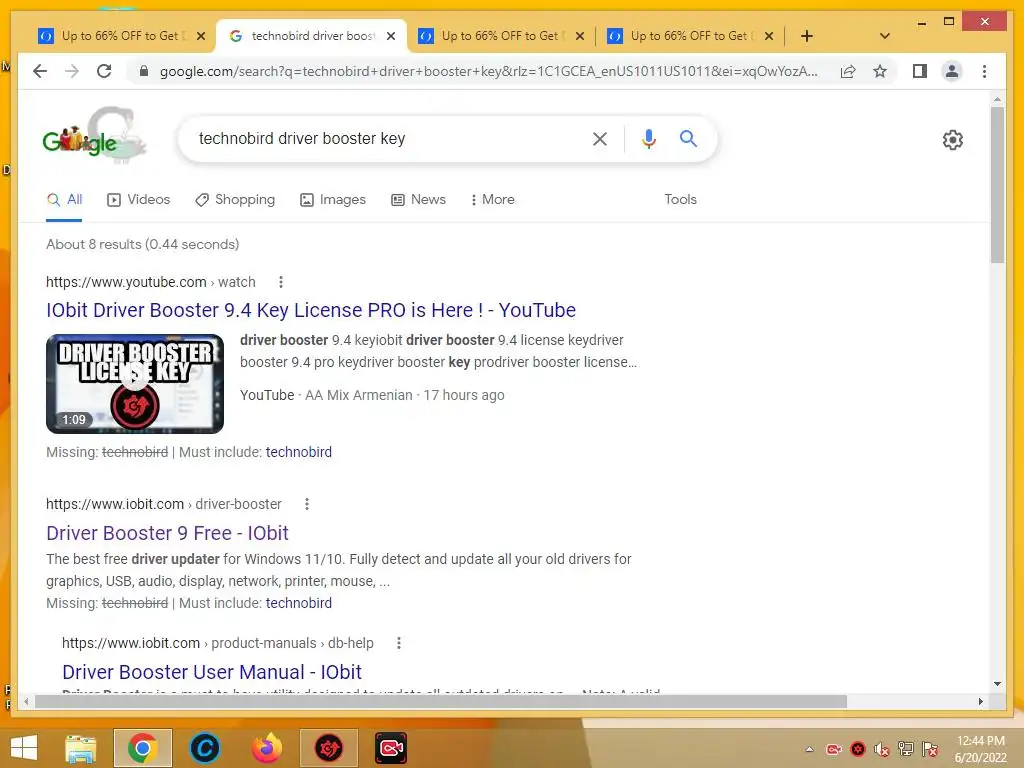Click the vertical scrollbar thumb
This screenshot has width=1024, height=768.
pos(997,184)
